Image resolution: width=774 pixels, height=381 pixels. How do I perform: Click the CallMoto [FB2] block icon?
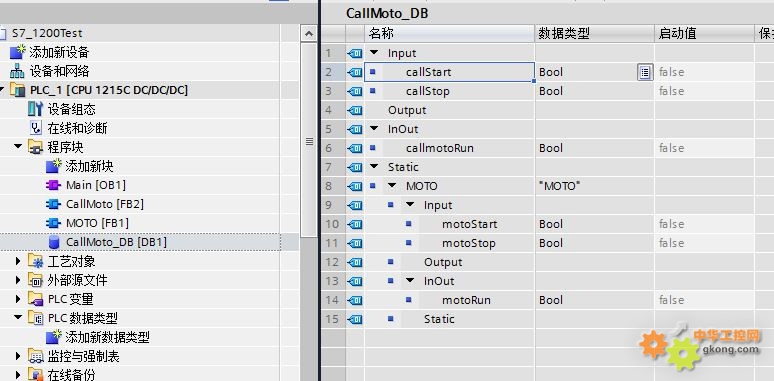[53, 204]
